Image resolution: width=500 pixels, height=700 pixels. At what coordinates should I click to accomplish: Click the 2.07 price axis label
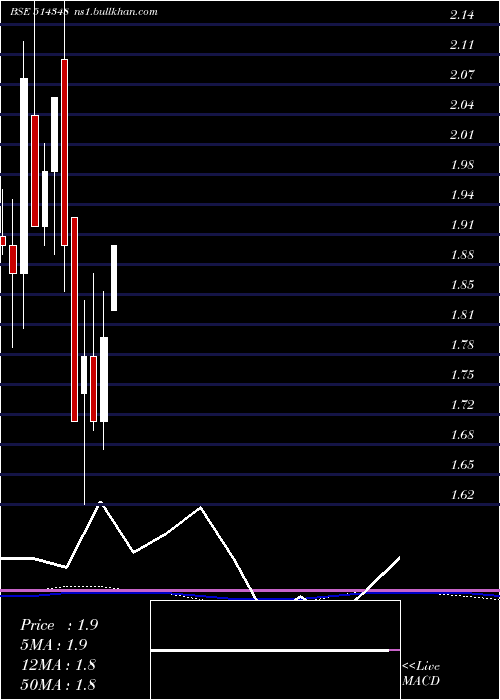tap(462, 75)
